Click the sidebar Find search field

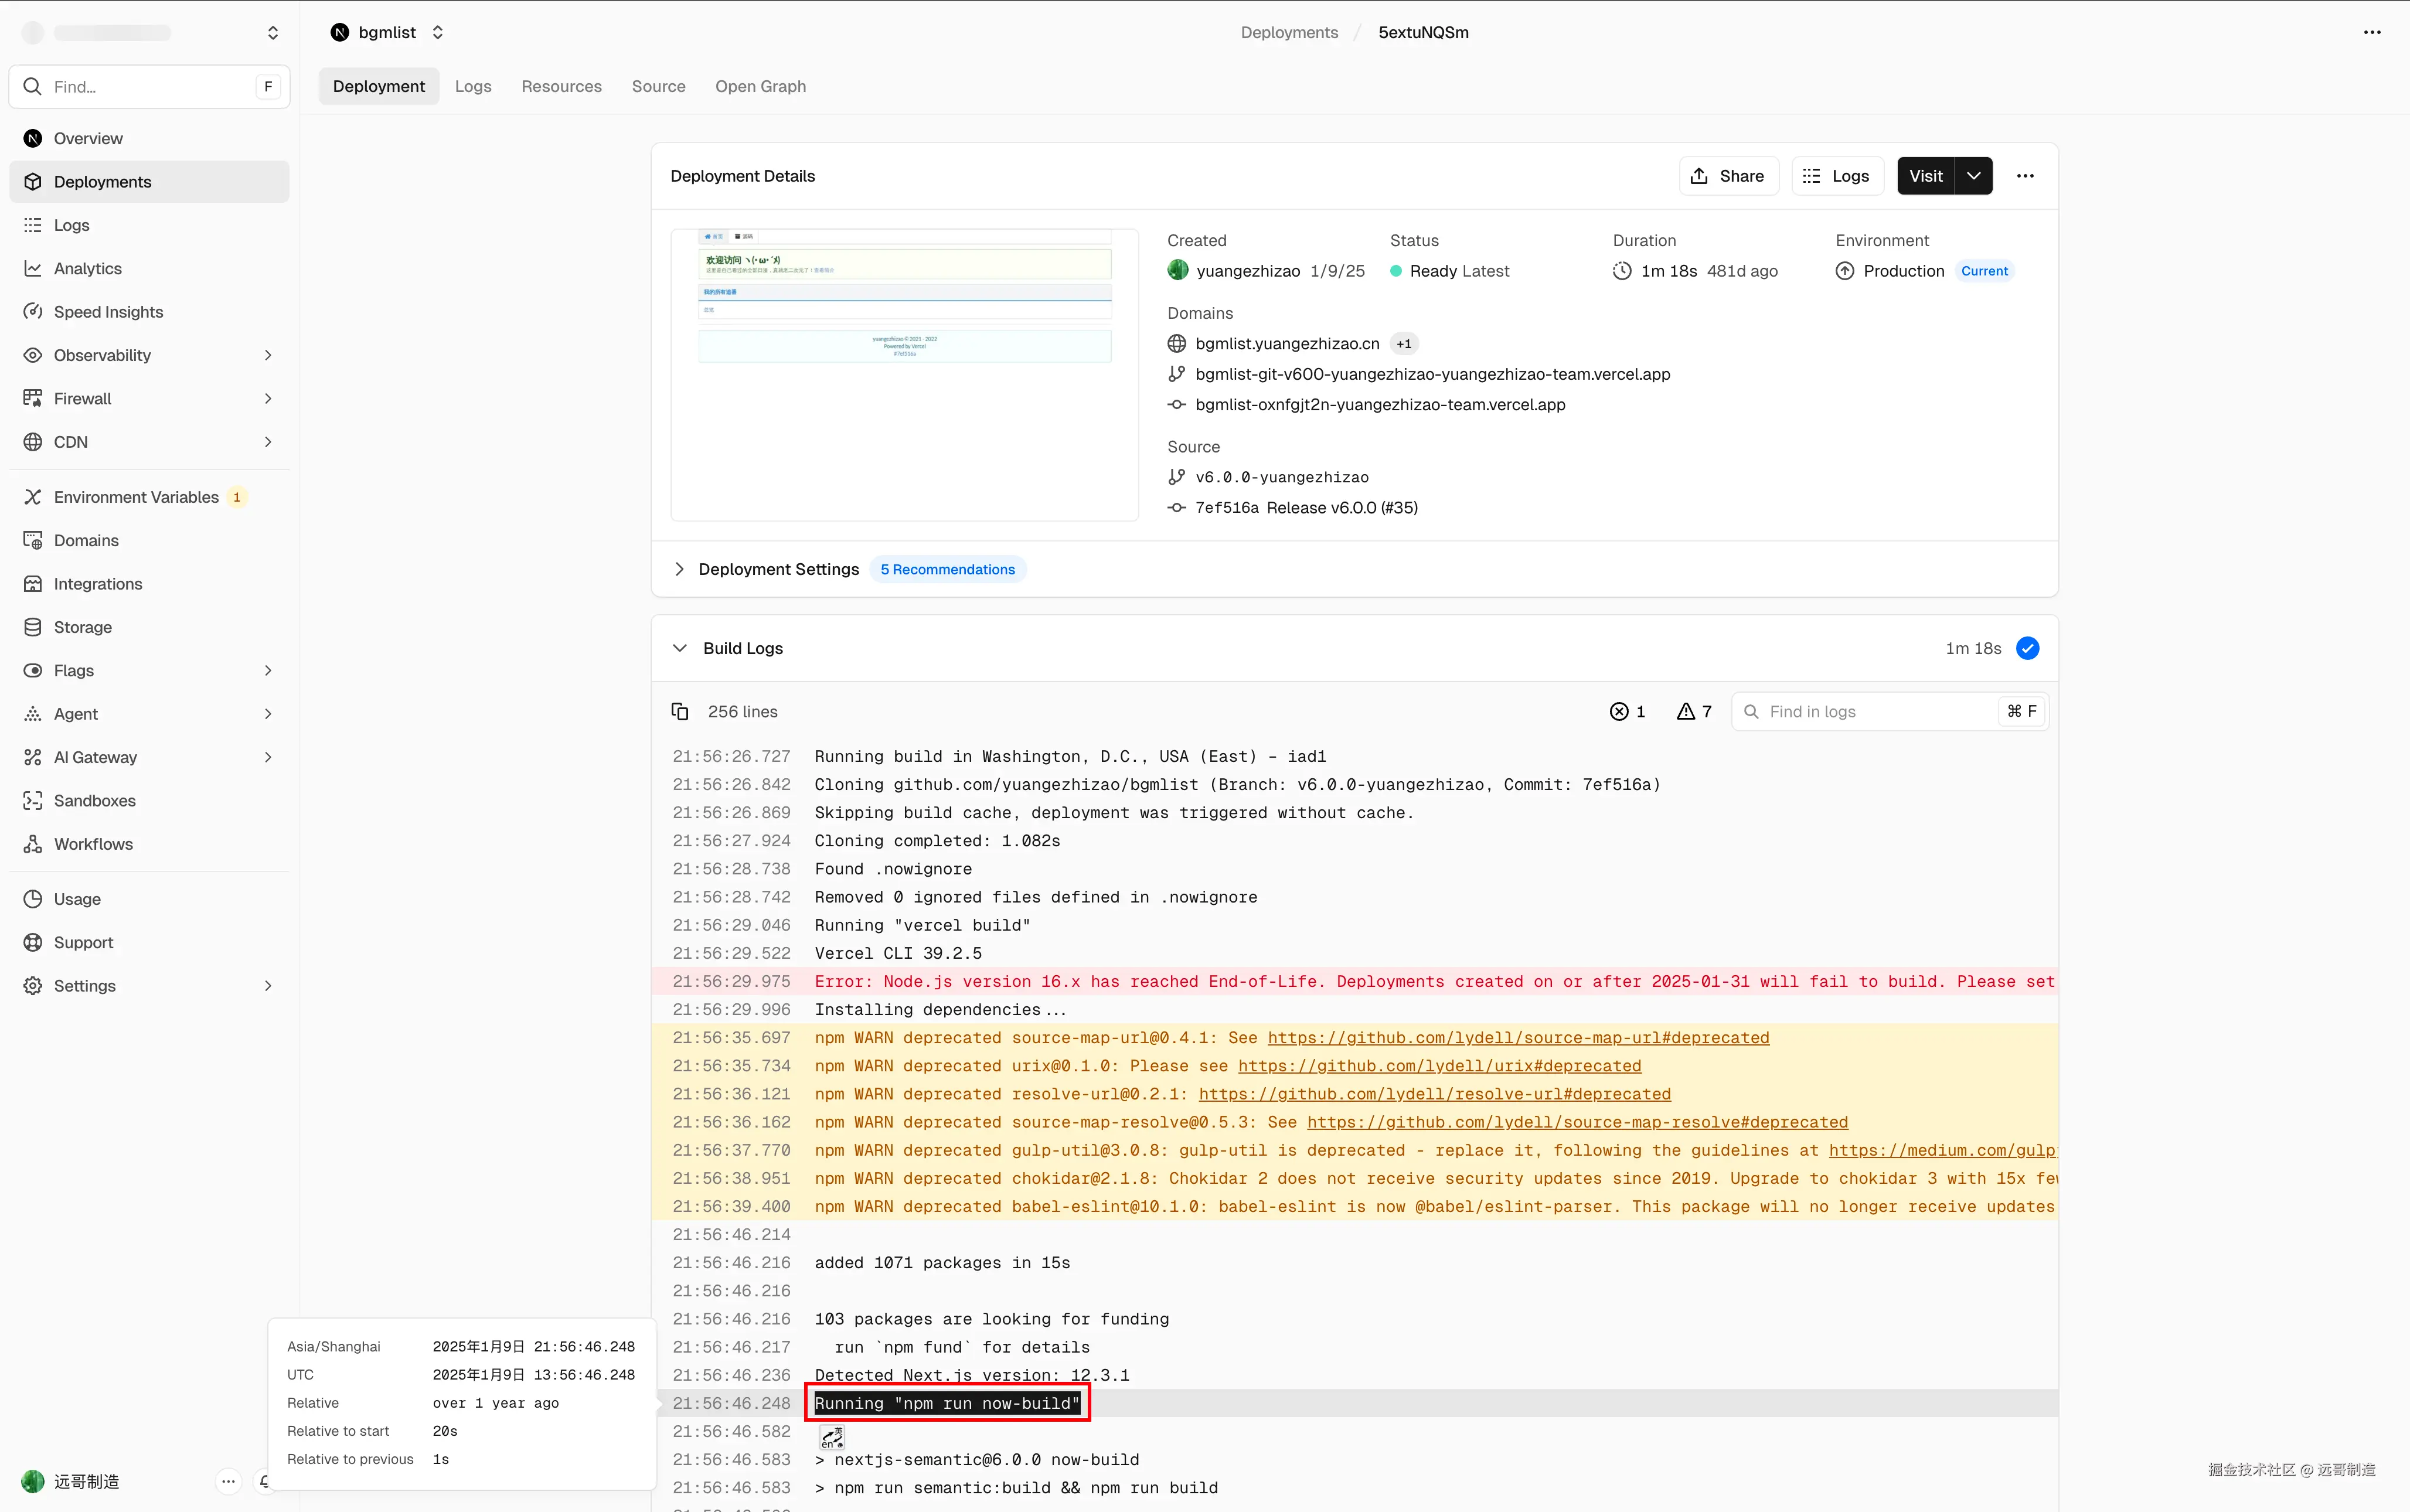(149, 87)
